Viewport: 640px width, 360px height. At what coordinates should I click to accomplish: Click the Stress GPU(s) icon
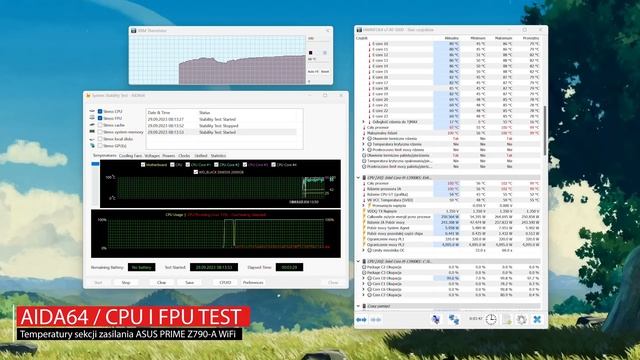(x=92, y=146)
